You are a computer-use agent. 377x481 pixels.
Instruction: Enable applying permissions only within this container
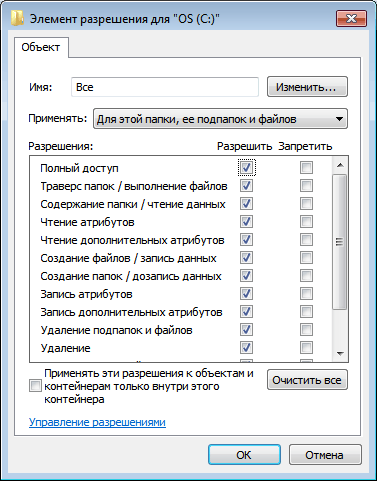click(x=35, y=386)
